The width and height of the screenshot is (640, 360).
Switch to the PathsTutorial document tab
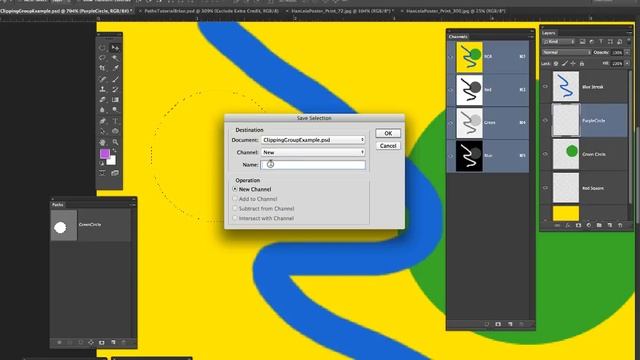click(x=211, y=11)
